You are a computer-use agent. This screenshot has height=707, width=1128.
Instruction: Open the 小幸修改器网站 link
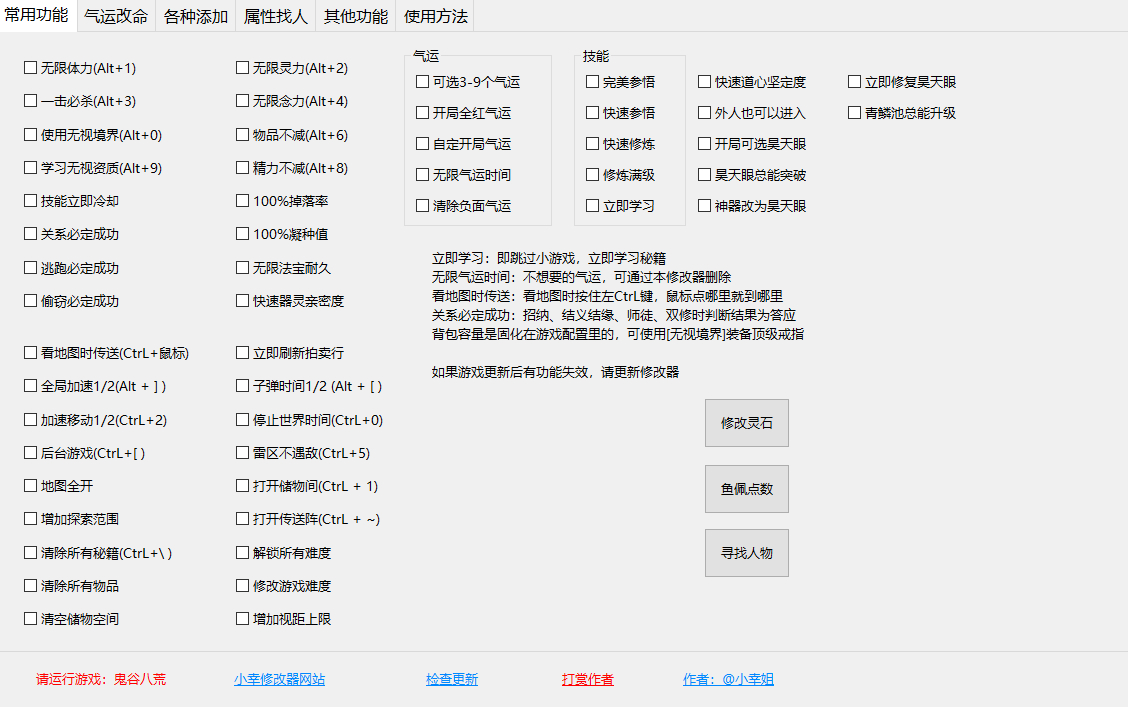point(276,678)
